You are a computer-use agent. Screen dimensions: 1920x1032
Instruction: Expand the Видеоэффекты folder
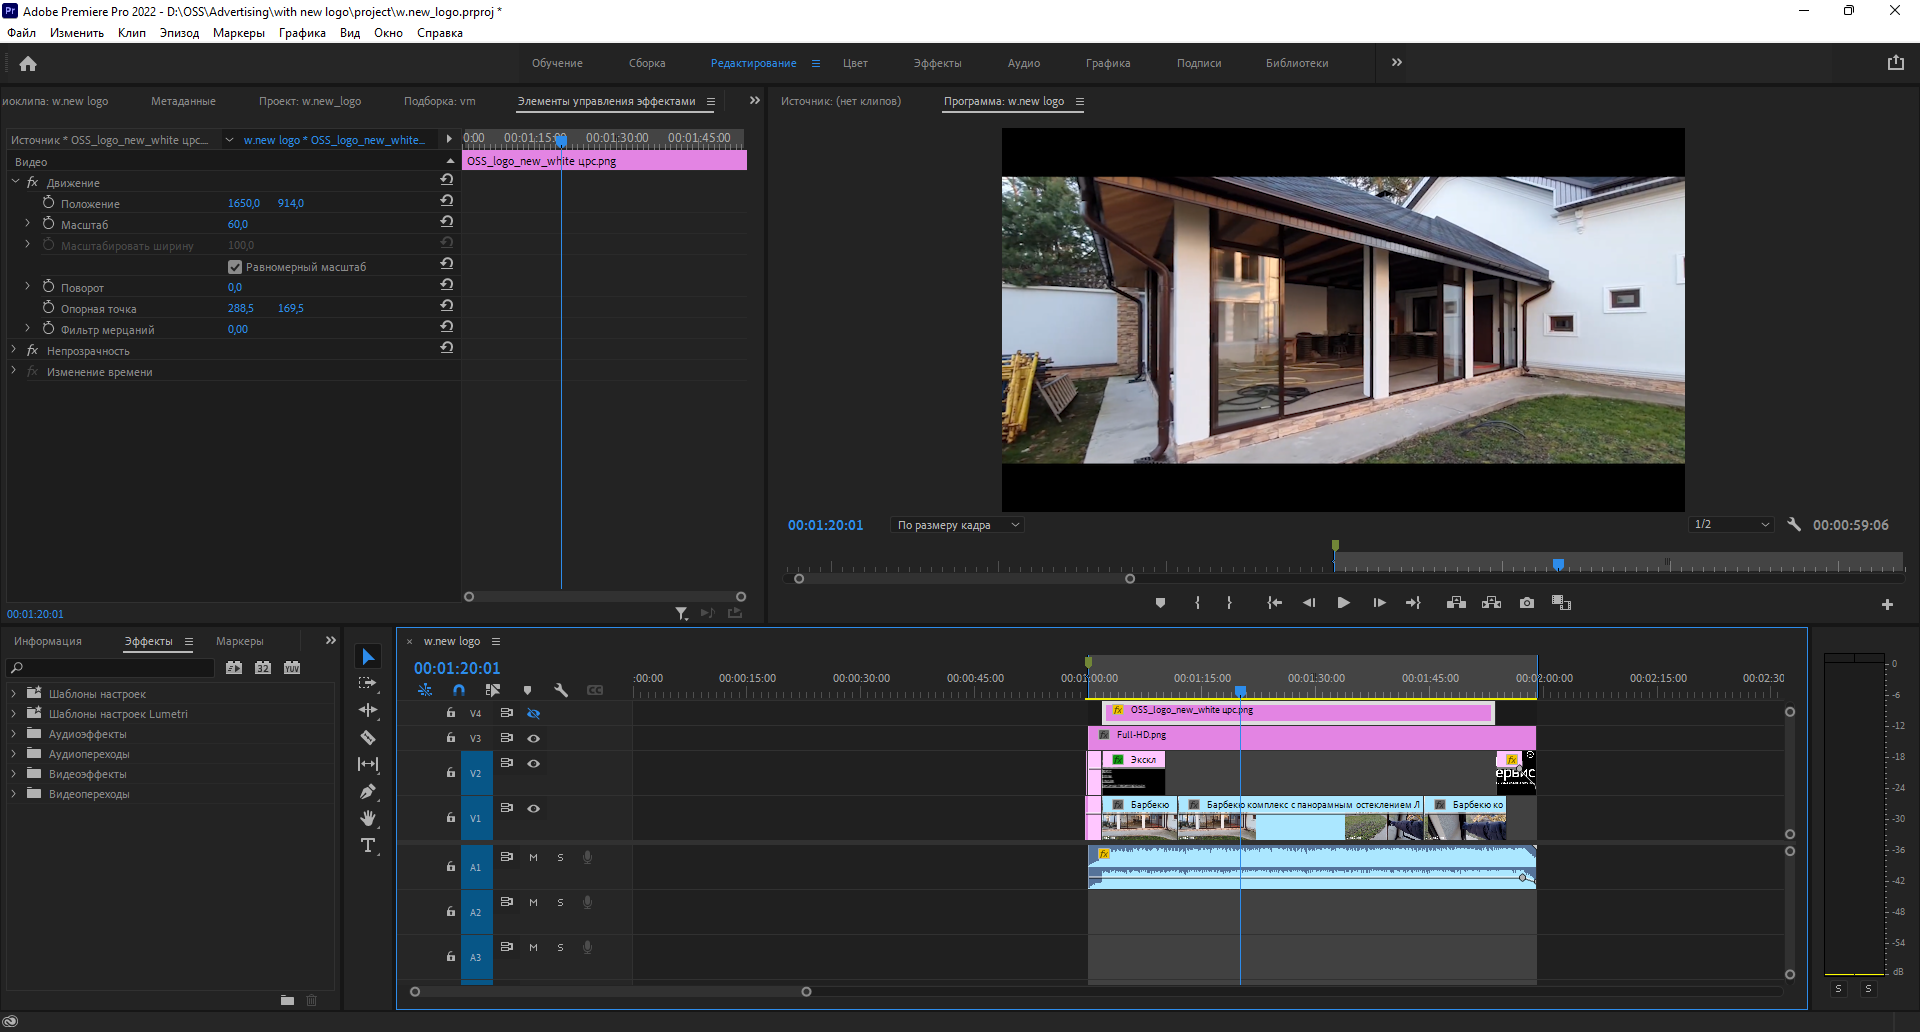pos(13,774)
